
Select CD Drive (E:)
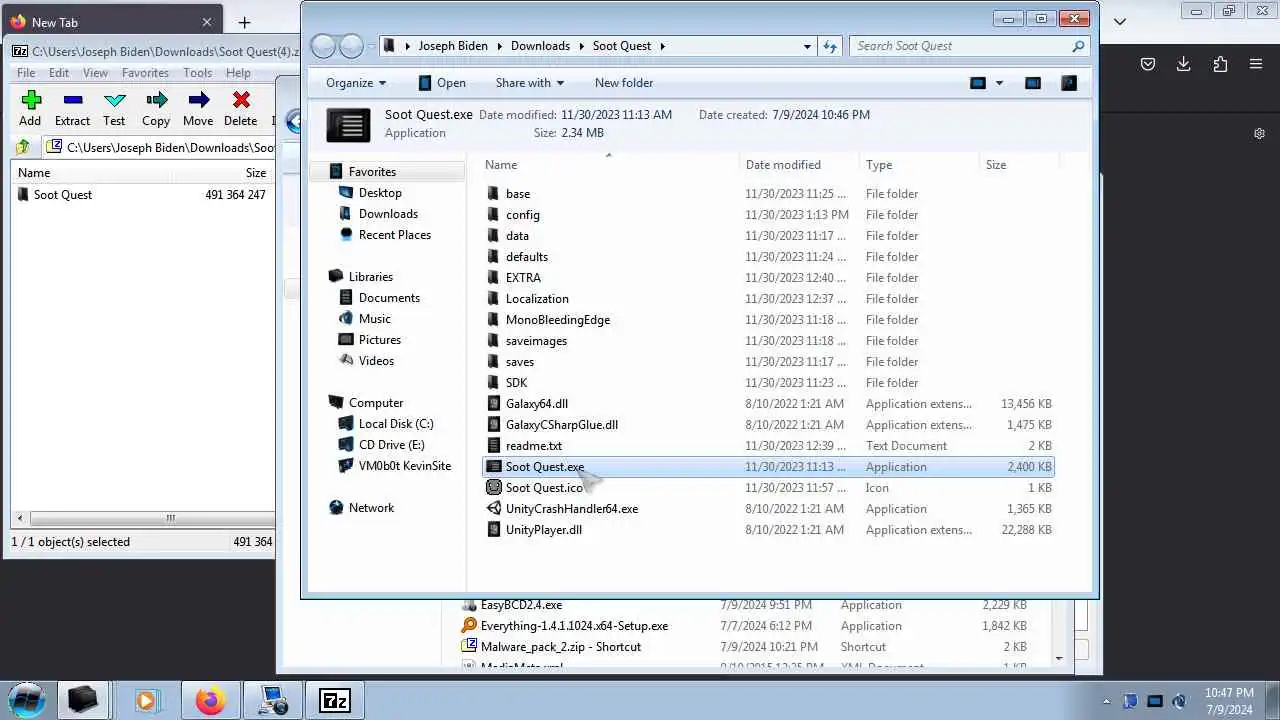point(392,445)
